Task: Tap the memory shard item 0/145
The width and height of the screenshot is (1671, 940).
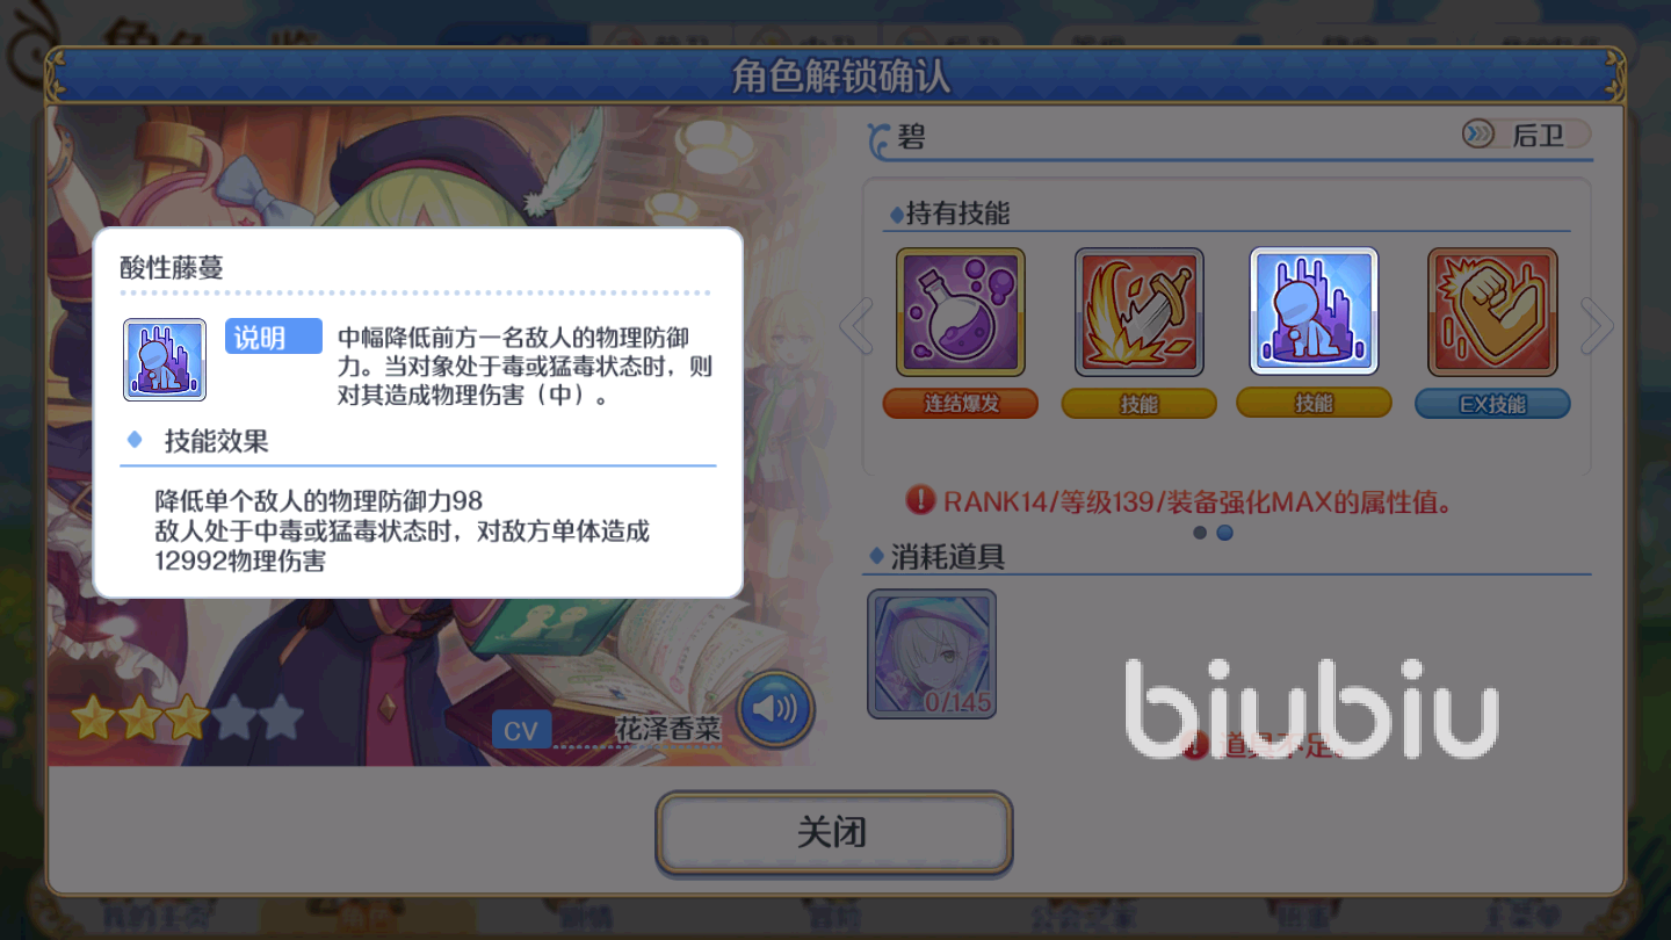Action: tap(932, 654)
